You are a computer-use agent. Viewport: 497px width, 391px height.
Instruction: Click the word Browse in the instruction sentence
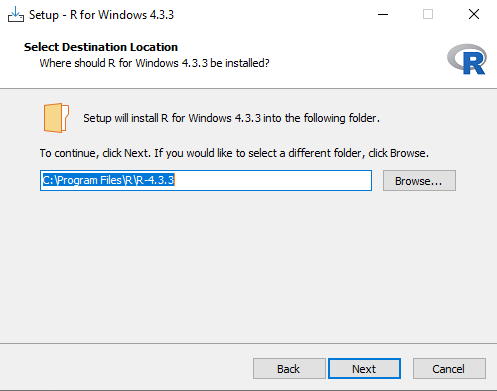[x=408, y=153]
